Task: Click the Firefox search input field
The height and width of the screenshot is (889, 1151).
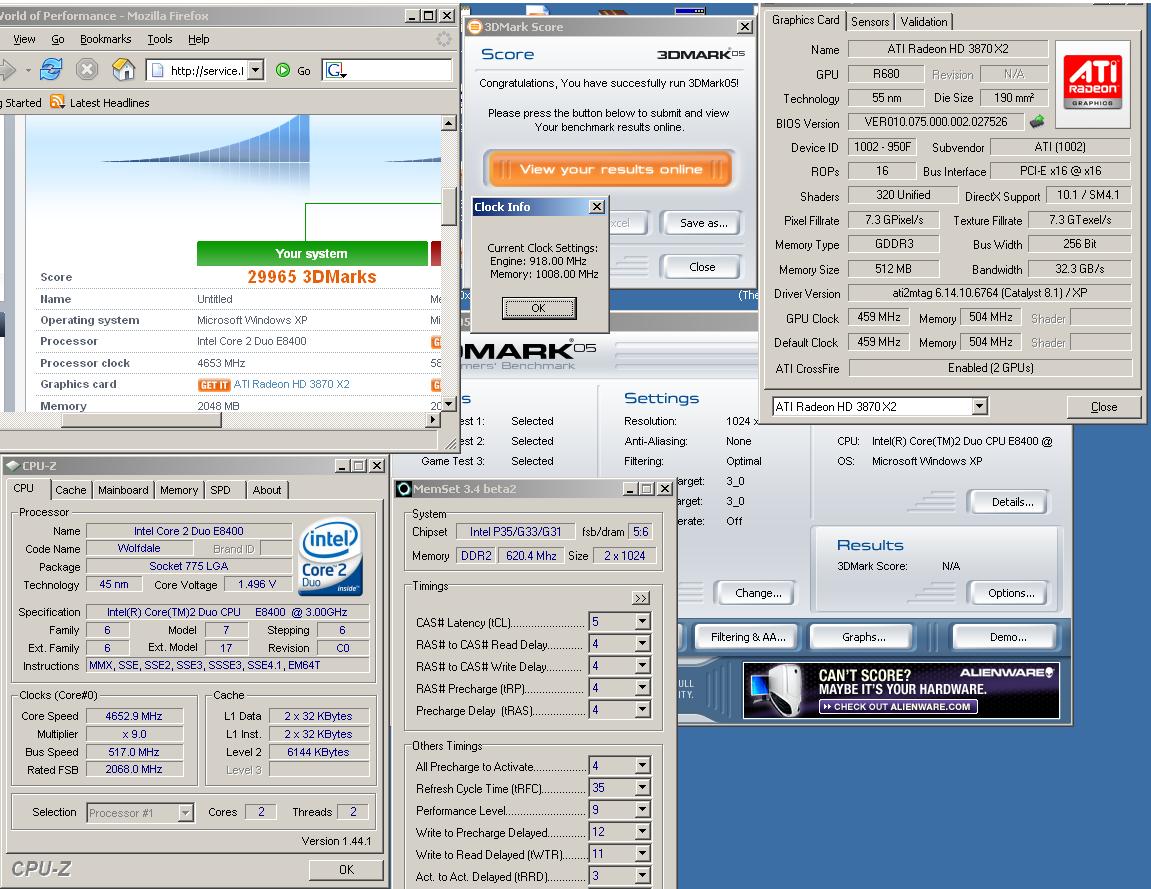Action: (x=399, y=70)
